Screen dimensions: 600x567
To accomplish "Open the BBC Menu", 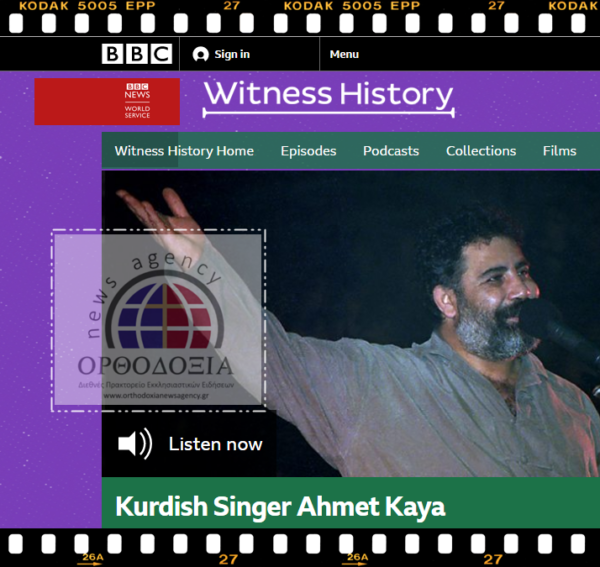I will (x=344, y=54).
